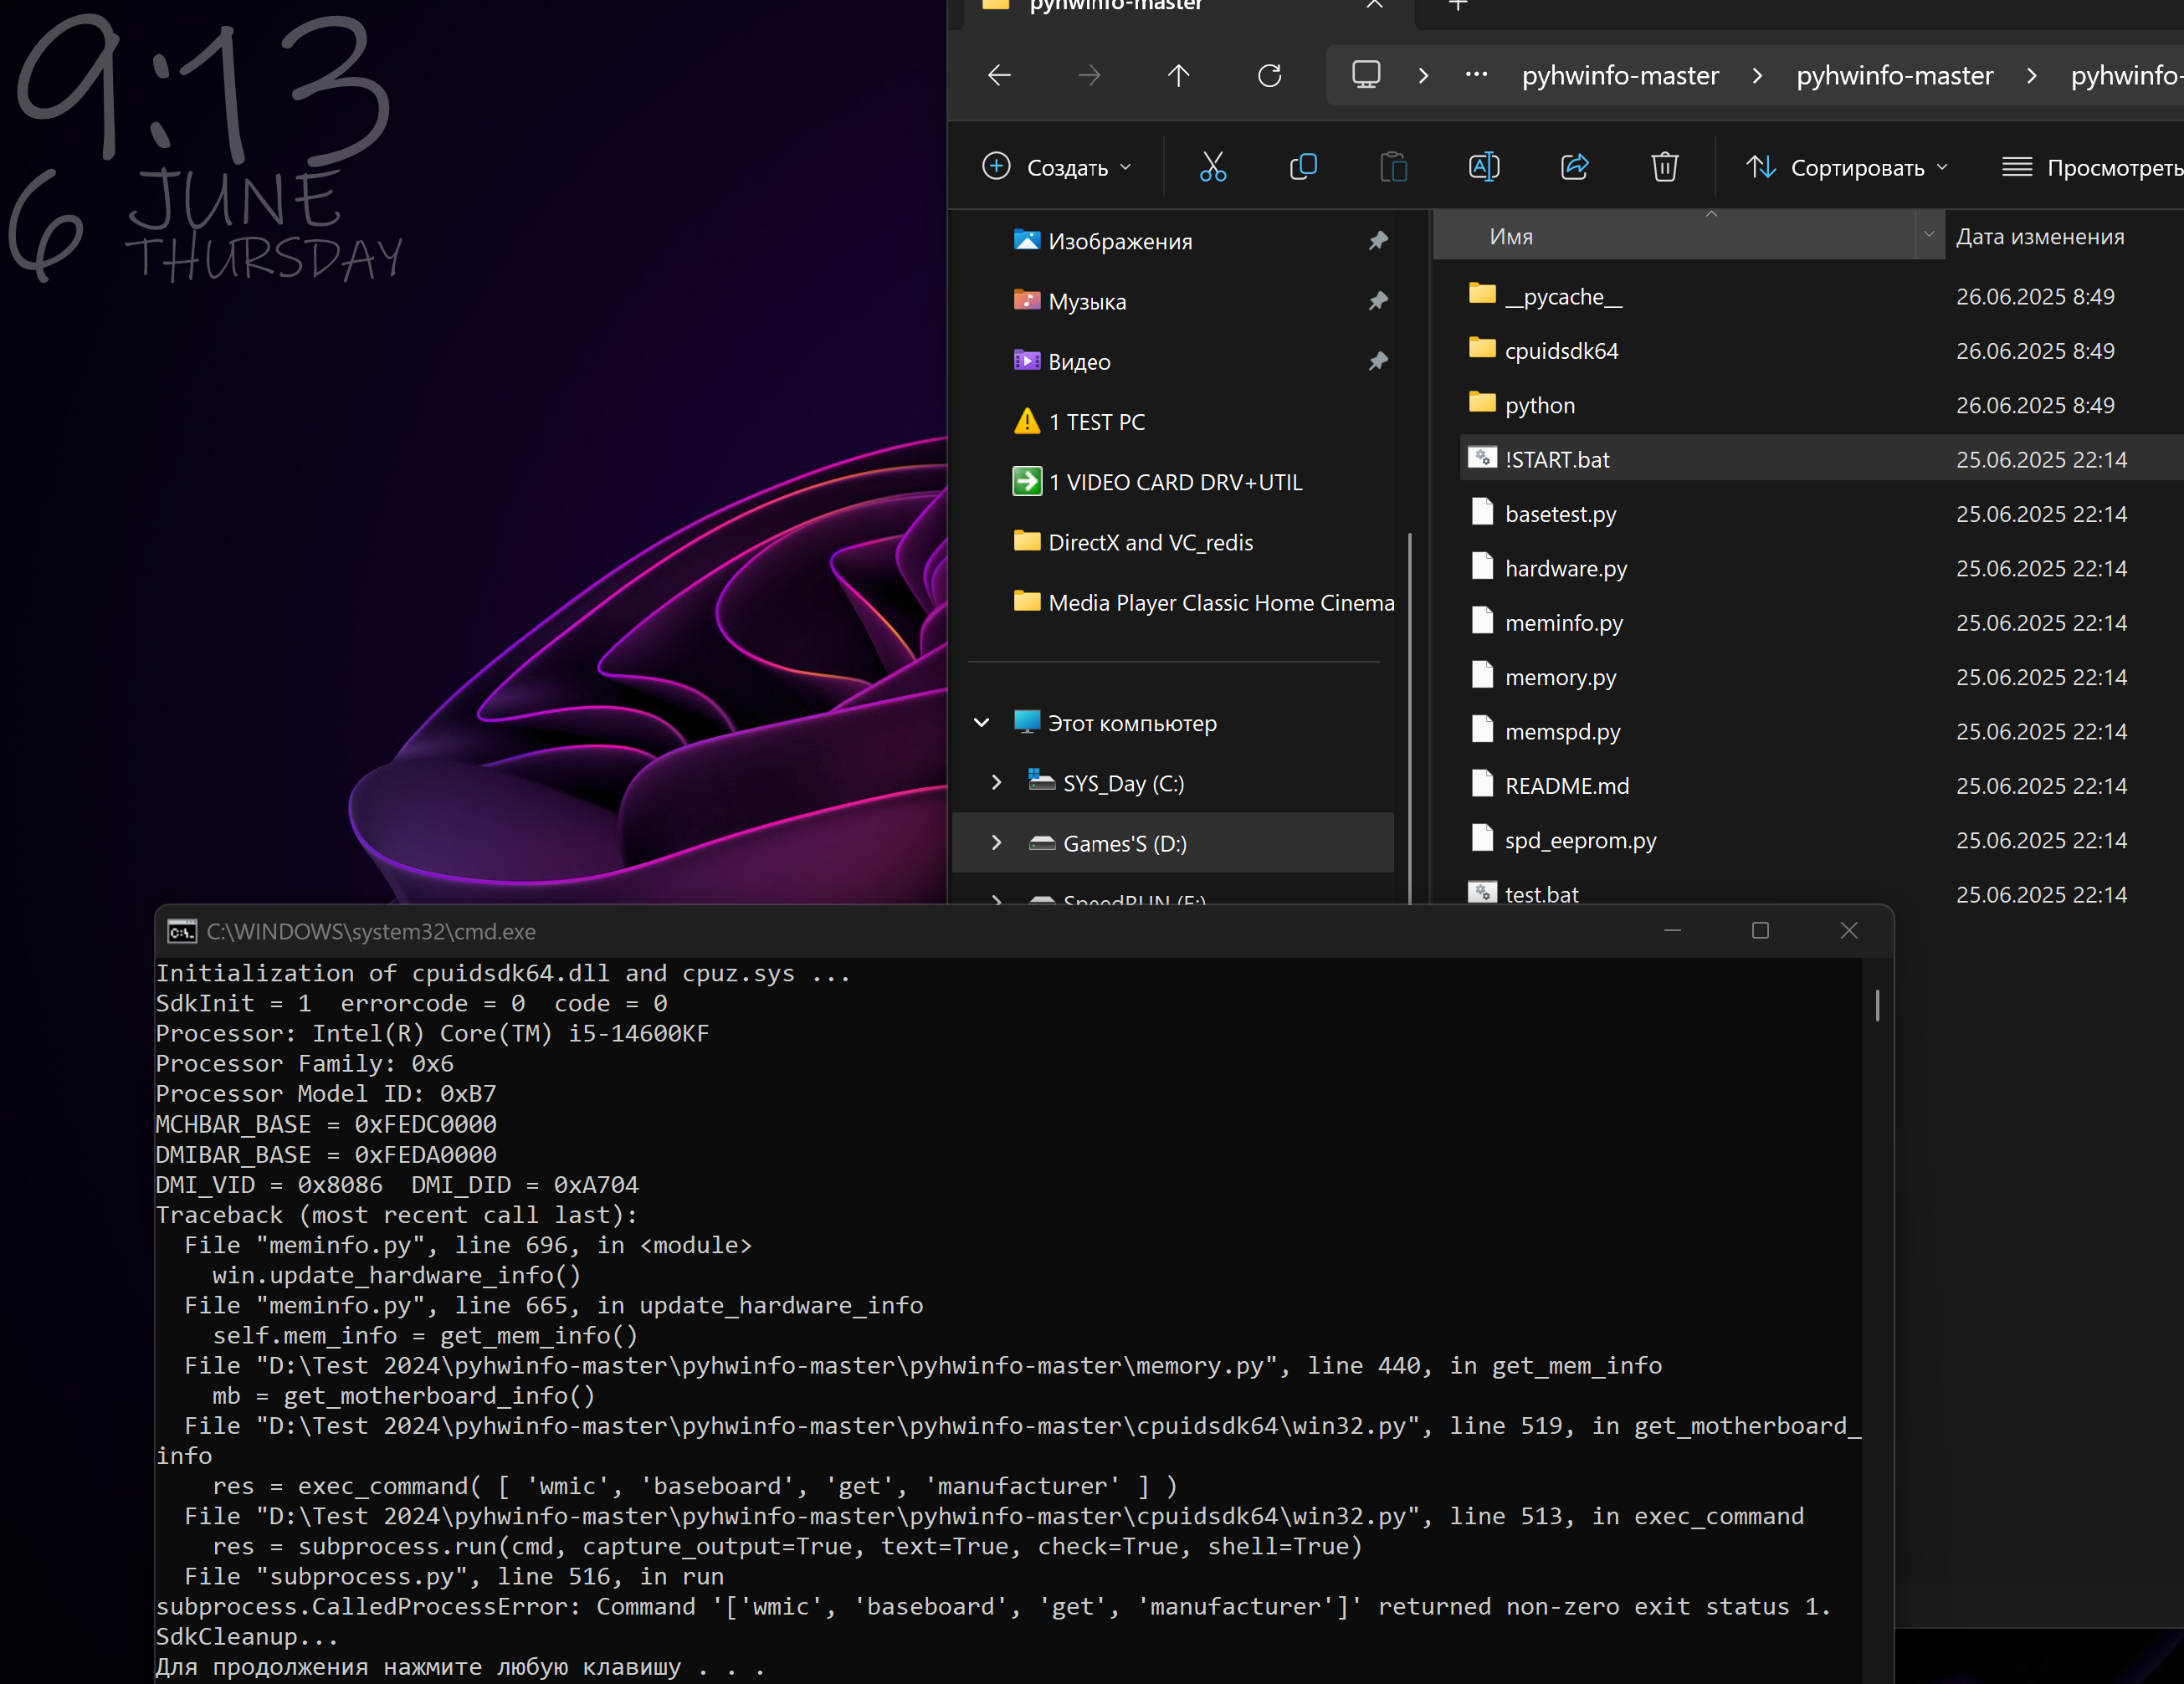This screenshot has height=1684, width=2184.
Task: Navigate back with the back arrow
Action: coord(999,76)
